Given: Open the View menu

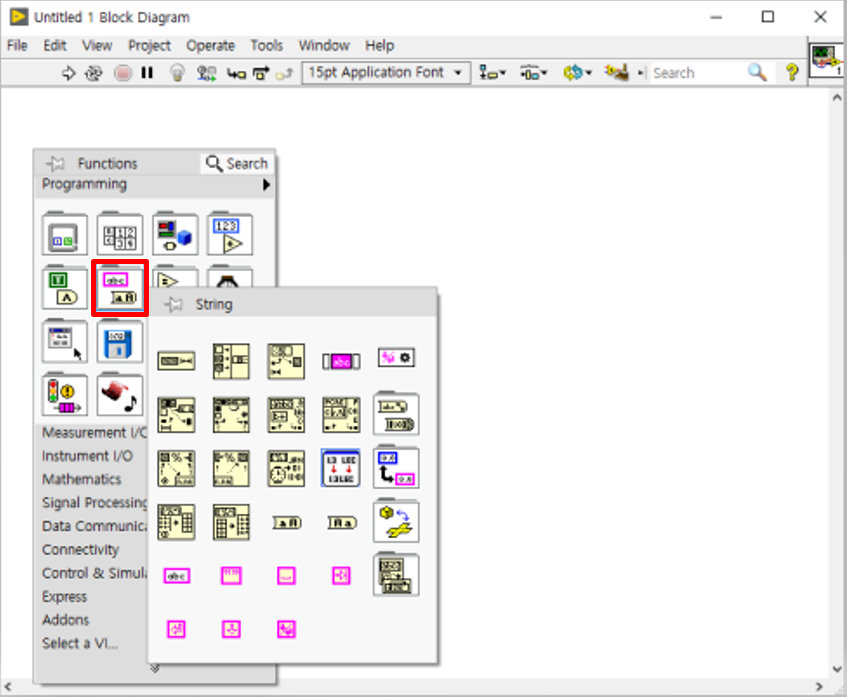Looking at the screenshot, I should click(97, 45).
